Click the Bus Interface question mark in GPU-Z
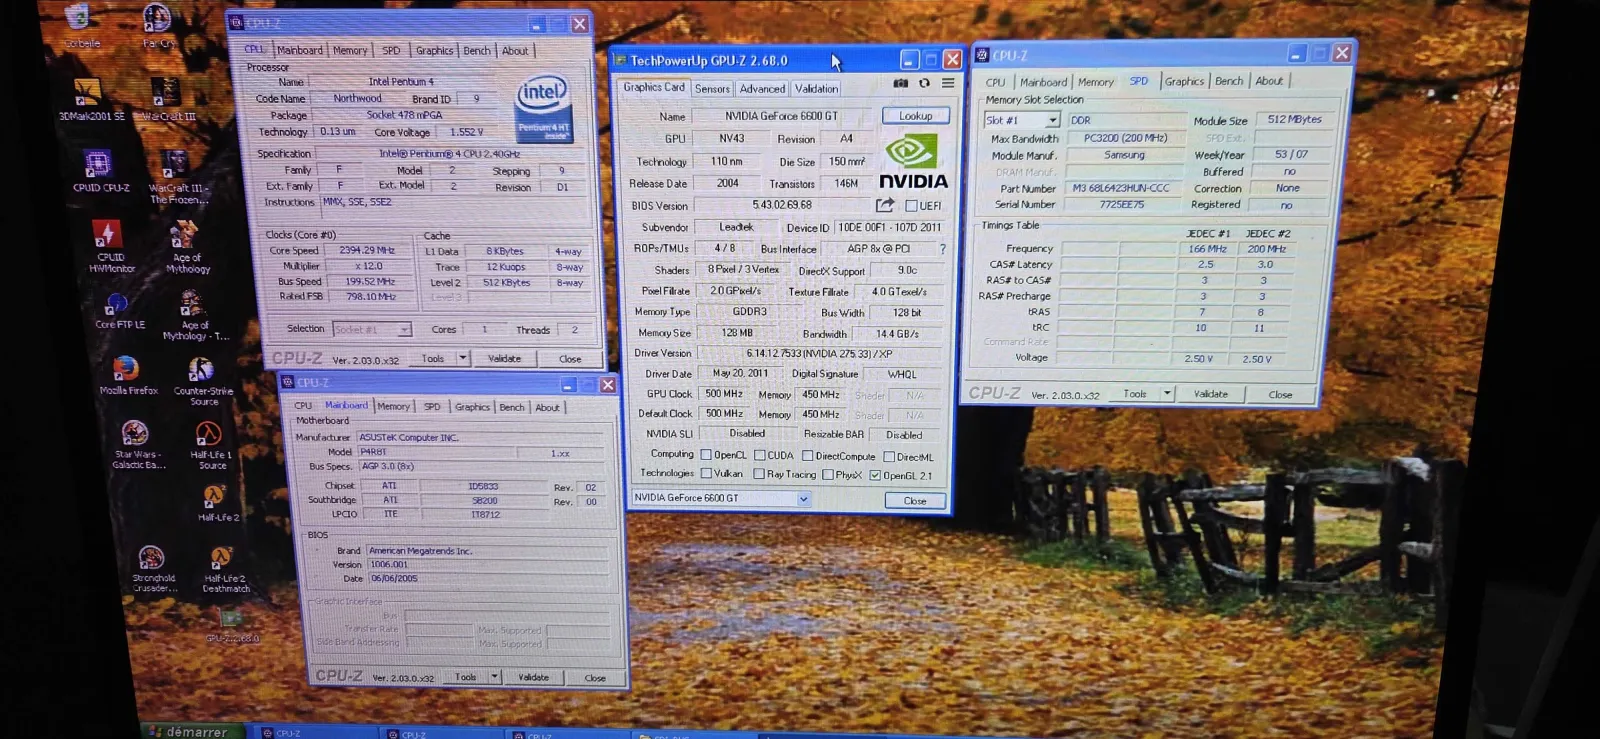The width and height of the screenshot is (1600, 739). (942, 249)
